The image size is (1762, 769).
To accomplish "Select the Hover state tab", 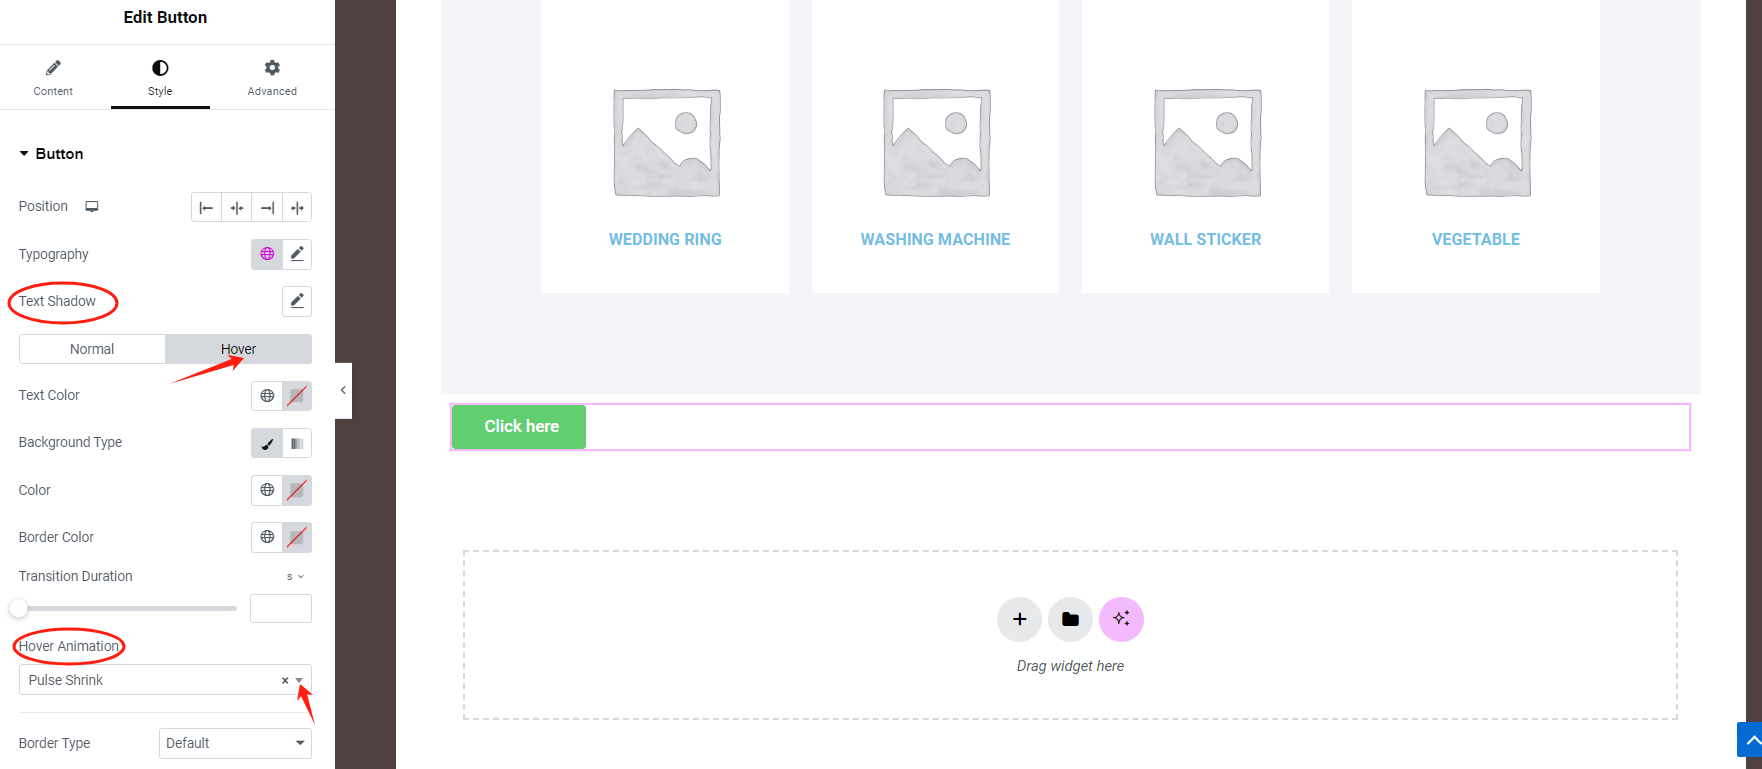I will coord(238,349).
